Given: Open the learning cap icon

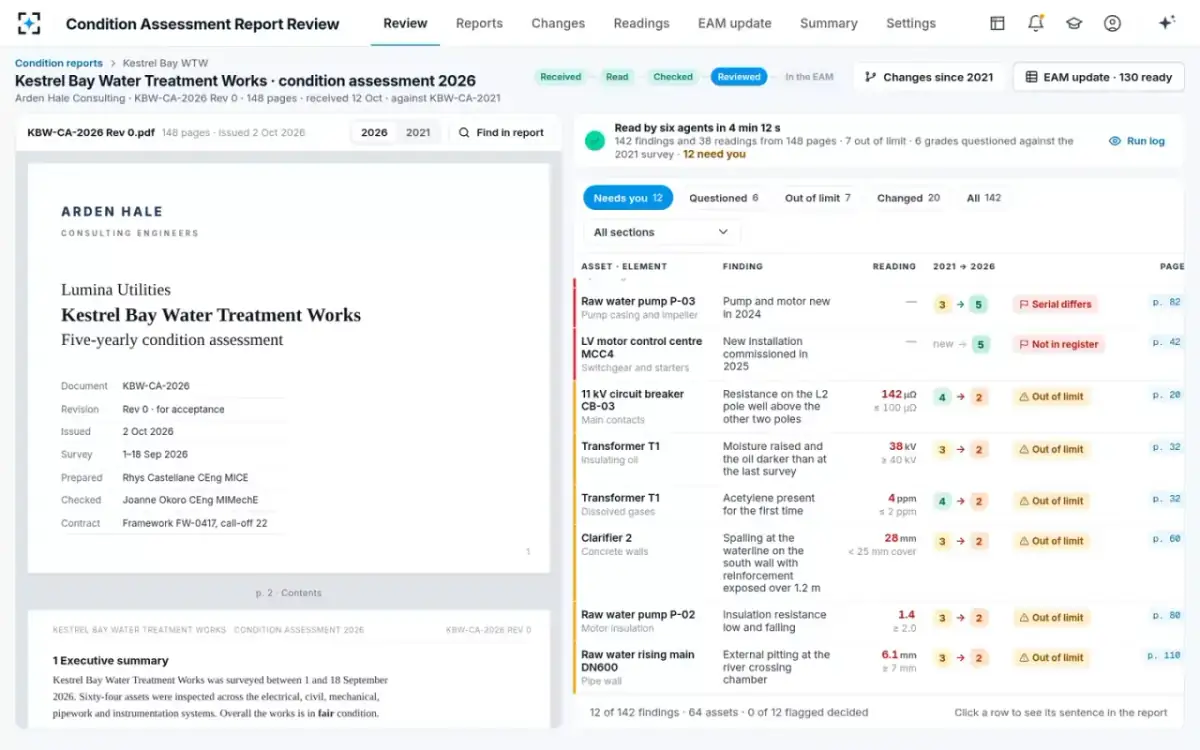Looking at the screenshot, I should click(1074, 23).
